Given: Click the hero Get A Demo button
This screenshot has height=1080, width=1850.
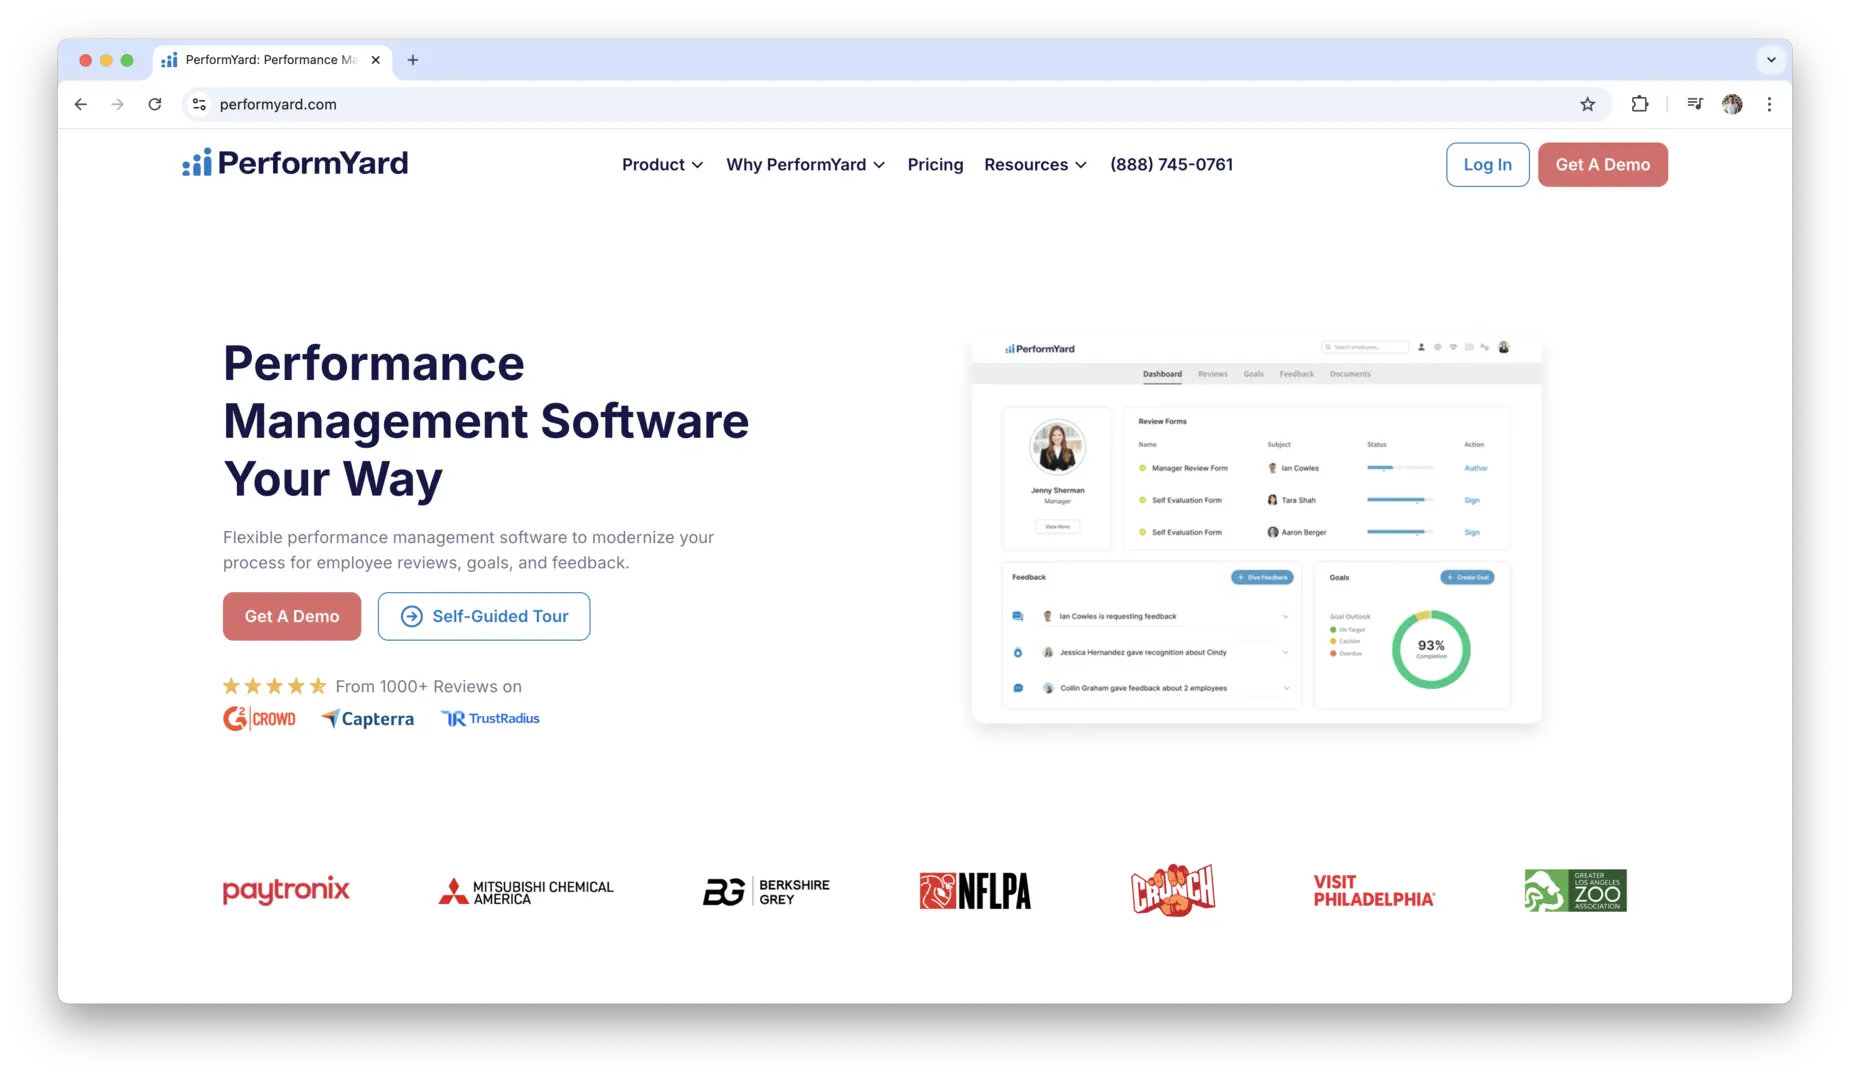Looking at the screenshot, I should pyautogui.click(x=292, y=616).
